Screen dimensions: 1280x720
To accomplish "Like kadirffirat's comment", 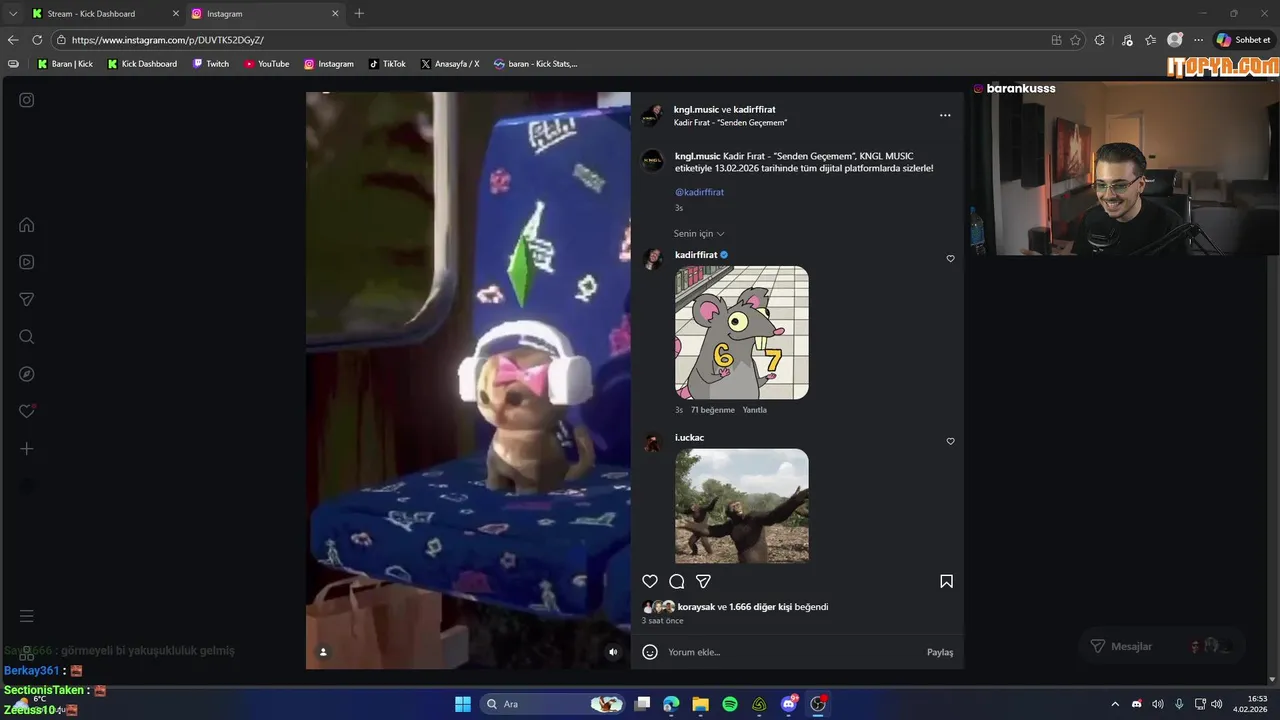I will [x=950, y=259].
